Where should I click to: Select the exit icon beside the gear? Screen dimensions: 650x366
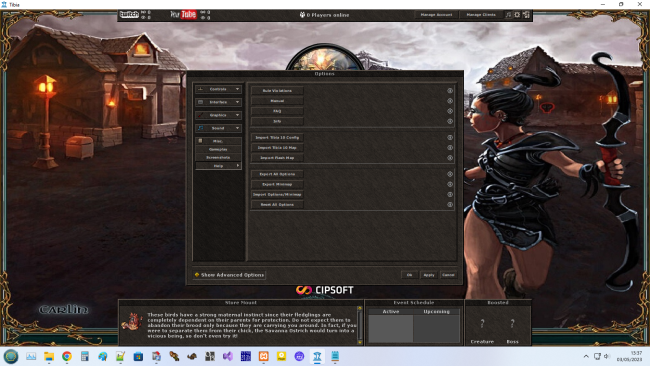click(526, 15)
